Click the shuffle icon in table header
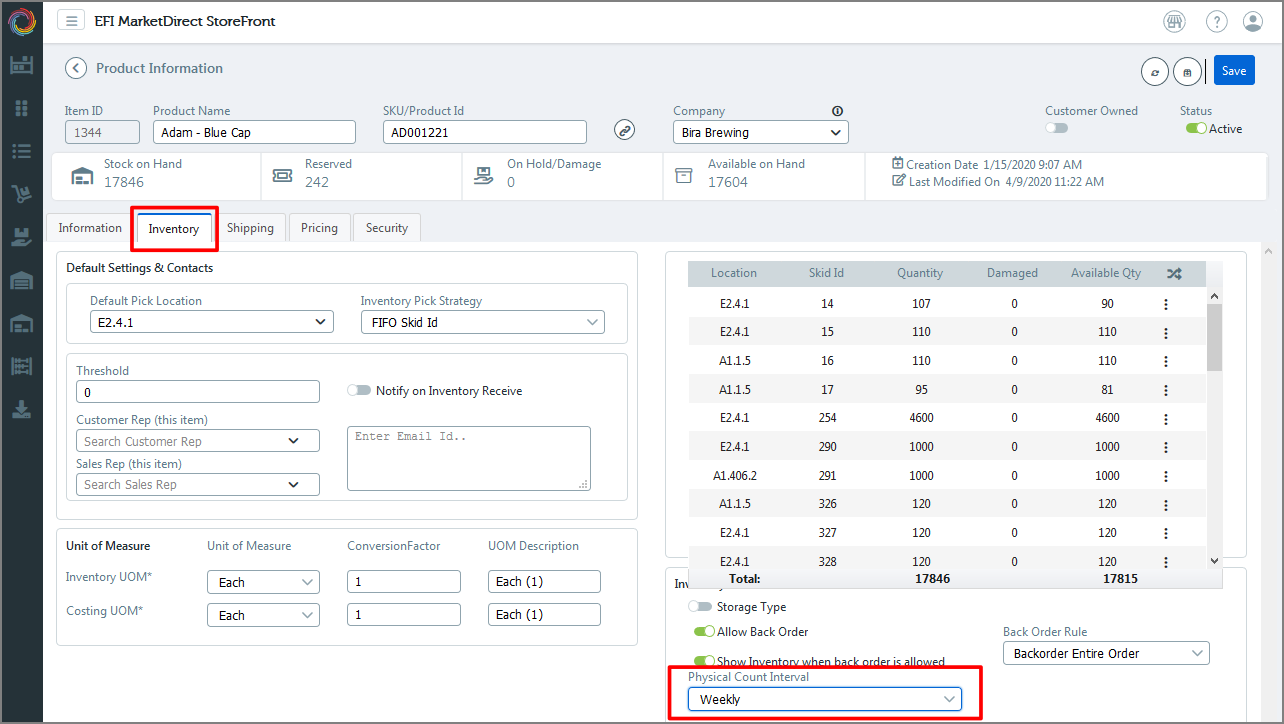This screenshot has height=724, width=1284. pos(1174,273)
